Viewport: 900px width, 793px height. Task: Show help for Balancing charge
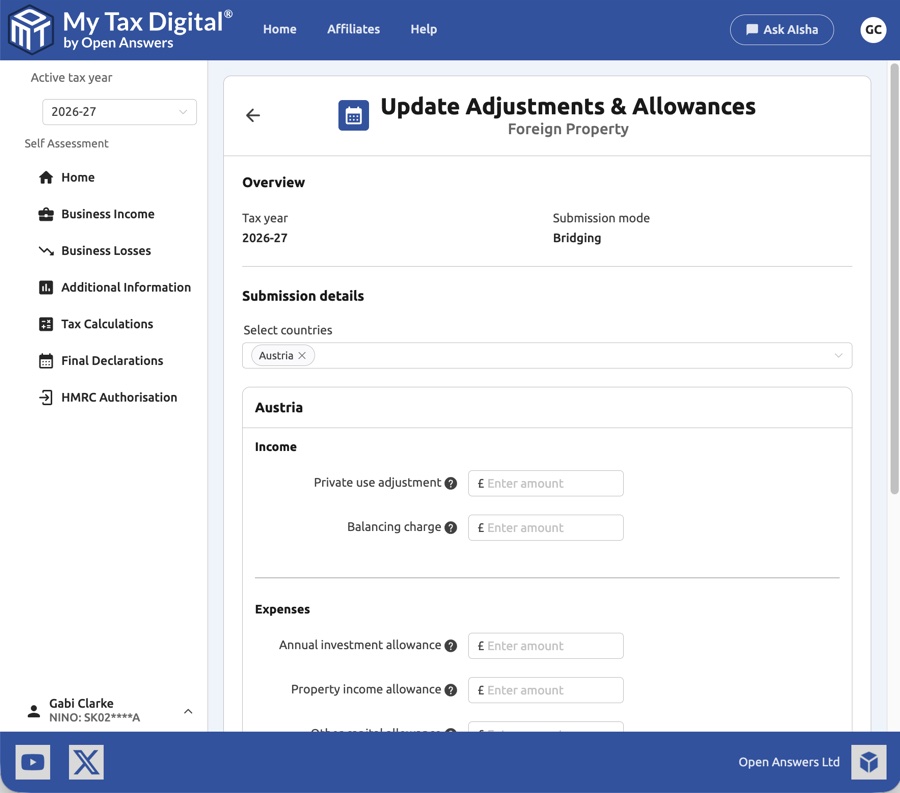(x=450, y=527)
